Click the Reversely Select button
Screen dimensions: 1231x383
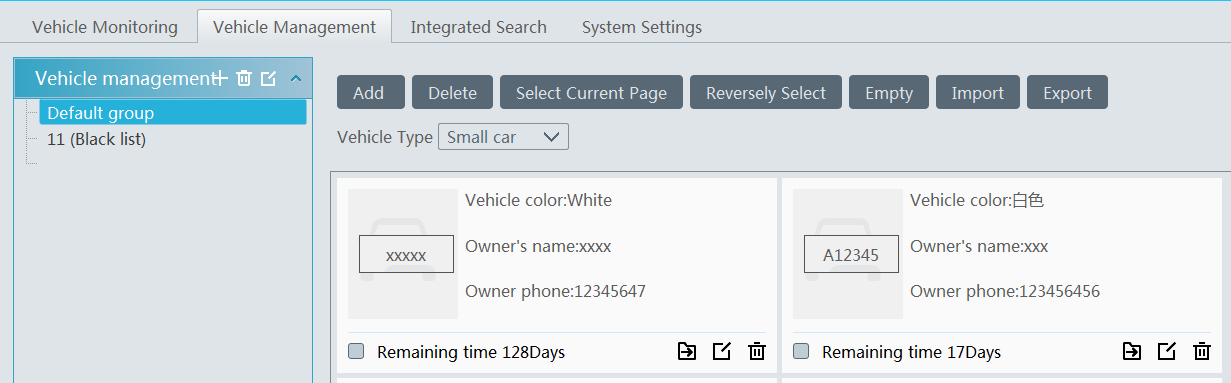tap(766, 93)
